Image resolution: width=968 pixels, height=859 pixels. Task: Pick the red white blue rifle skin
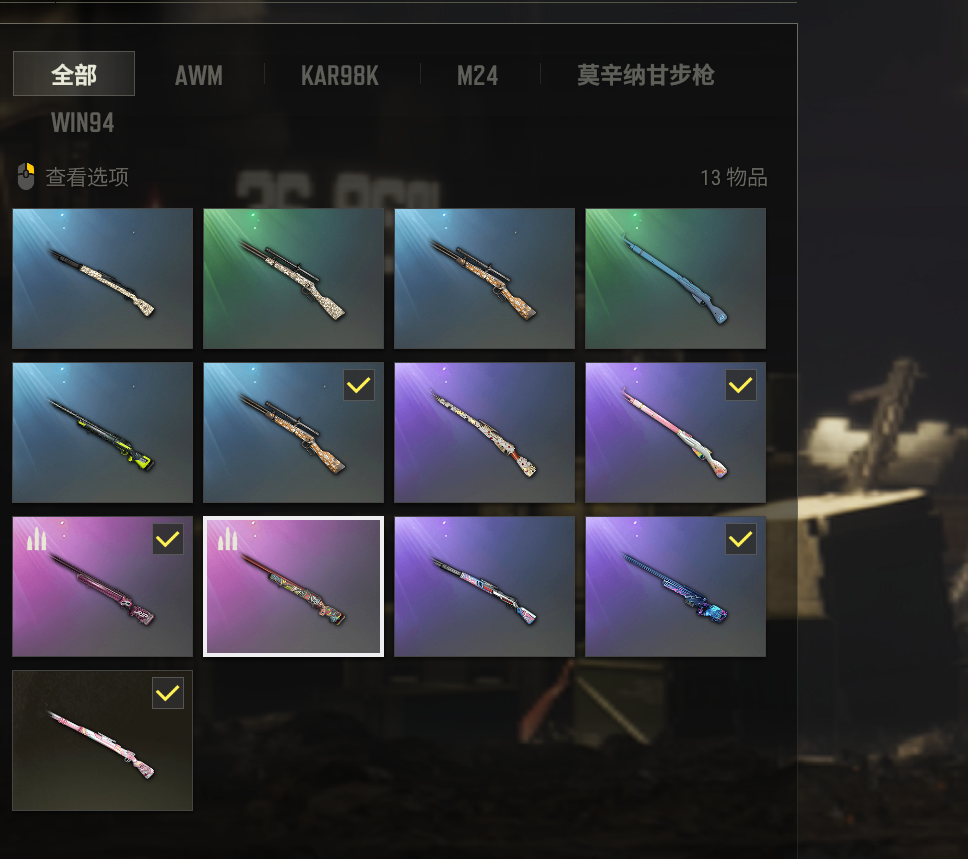(484, 587)
